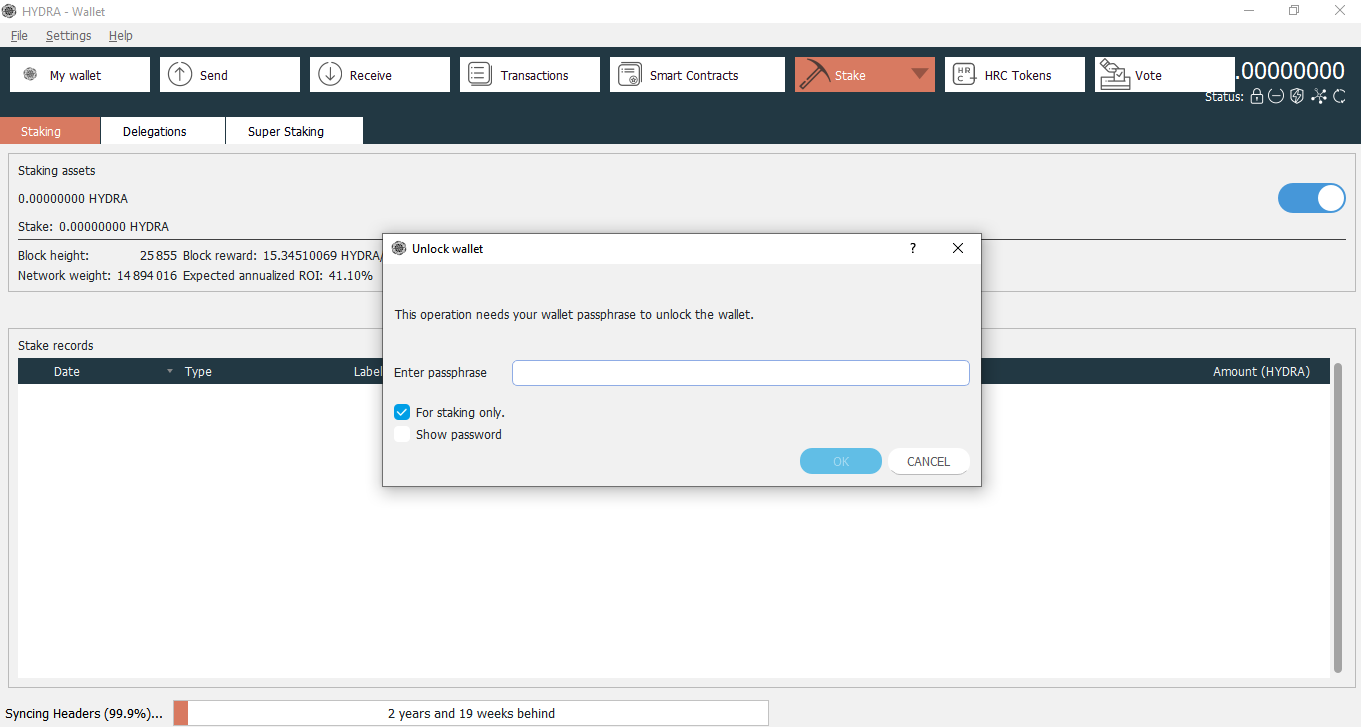Turn off the staking toggle switch
The height and width of the screenshot is (727, 1361).
tap(1311, 198)
